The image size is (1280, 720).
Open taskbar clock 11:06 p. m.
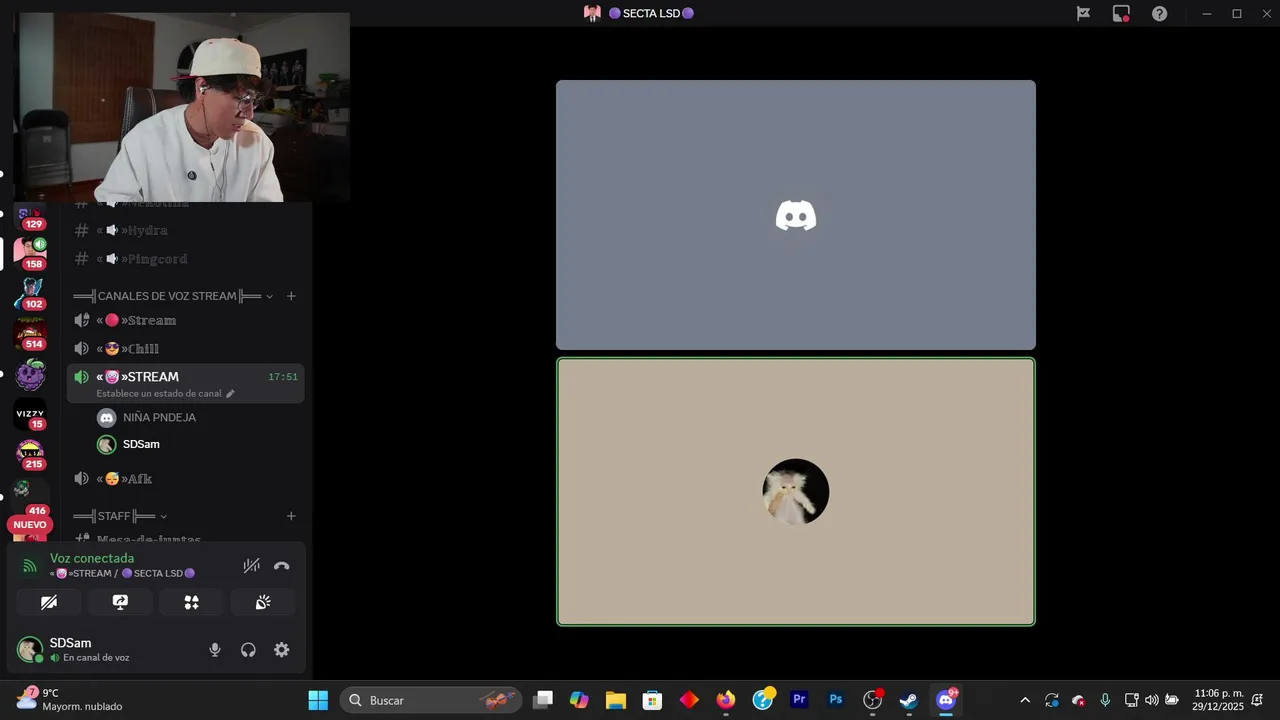pyautogui.click(x=1218, y=700)
